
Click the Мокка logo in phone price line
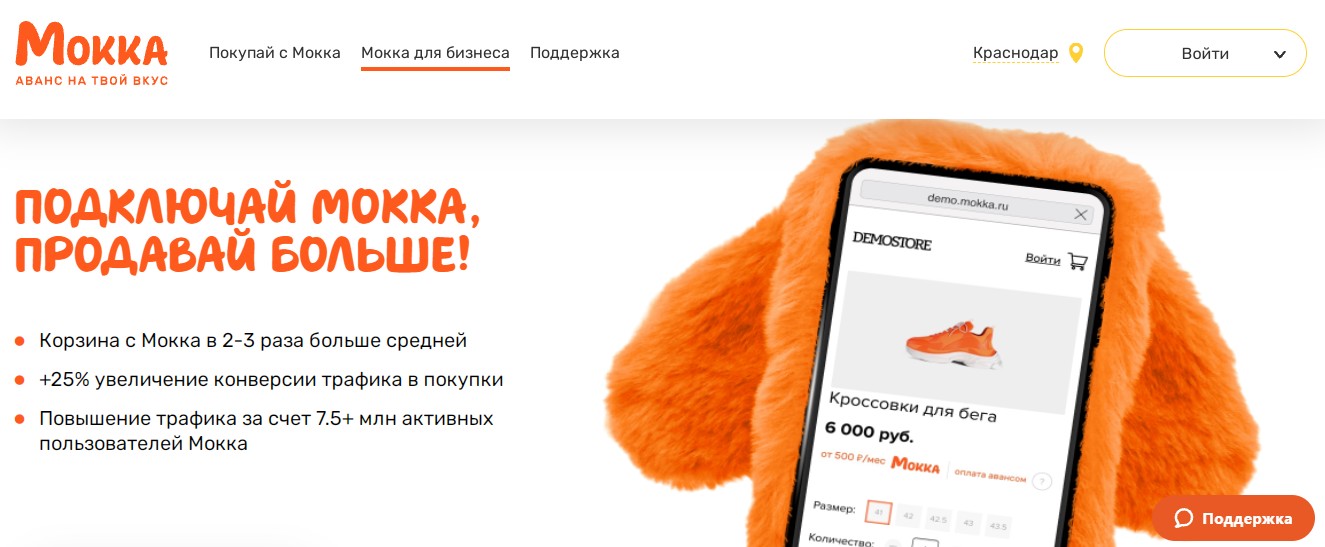(x=915, y=465)
